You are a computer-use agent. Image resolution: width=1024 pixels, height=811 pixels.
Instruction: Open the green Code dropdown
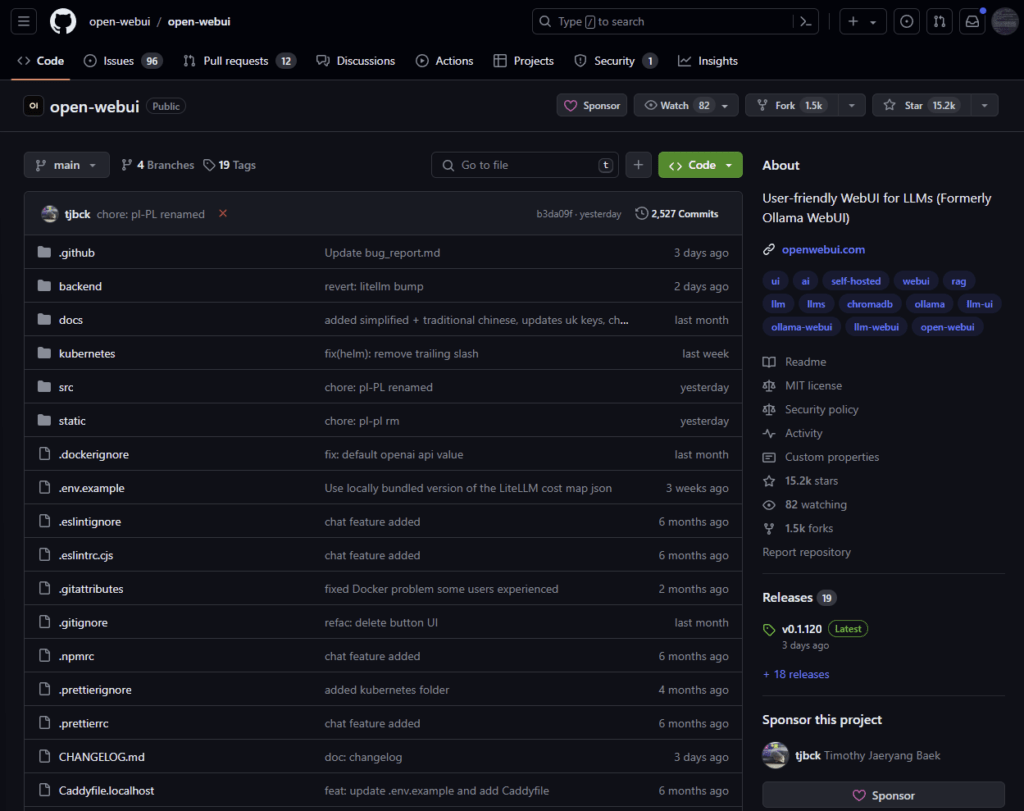(x=700, y=165)
